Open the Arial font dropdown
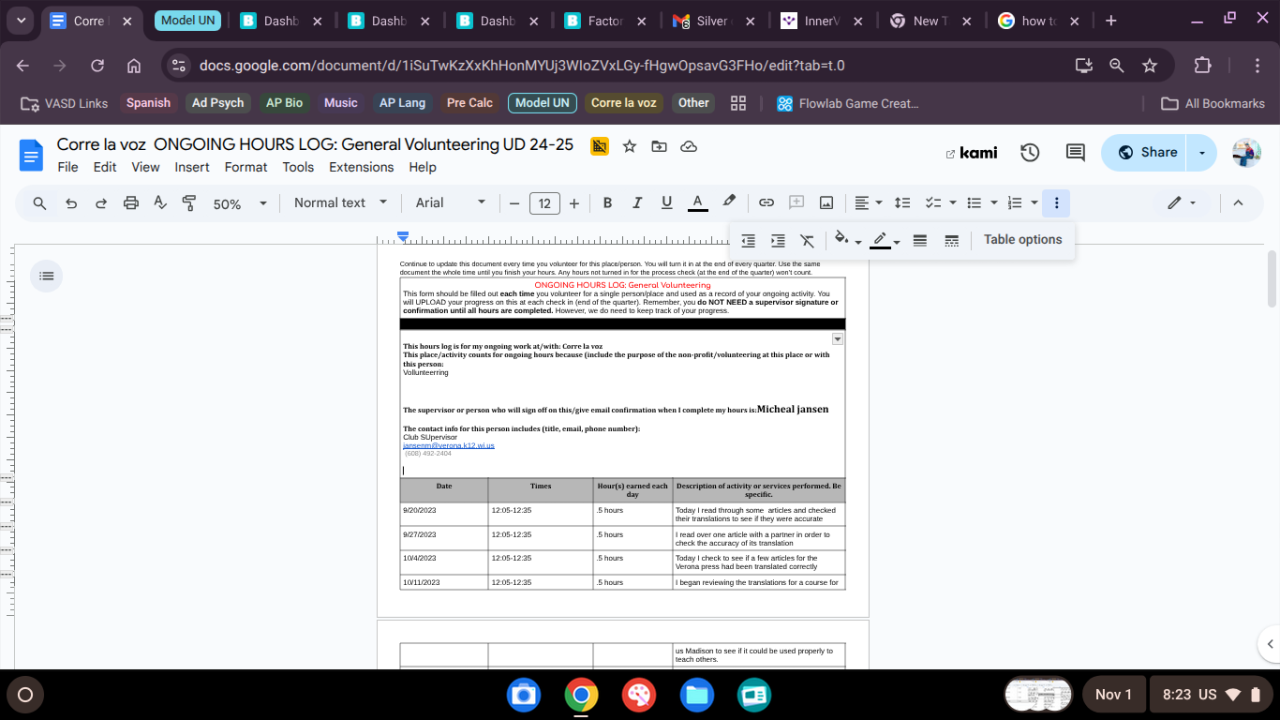The height and width of the screenshot is (720, 1280). (450, 203)
